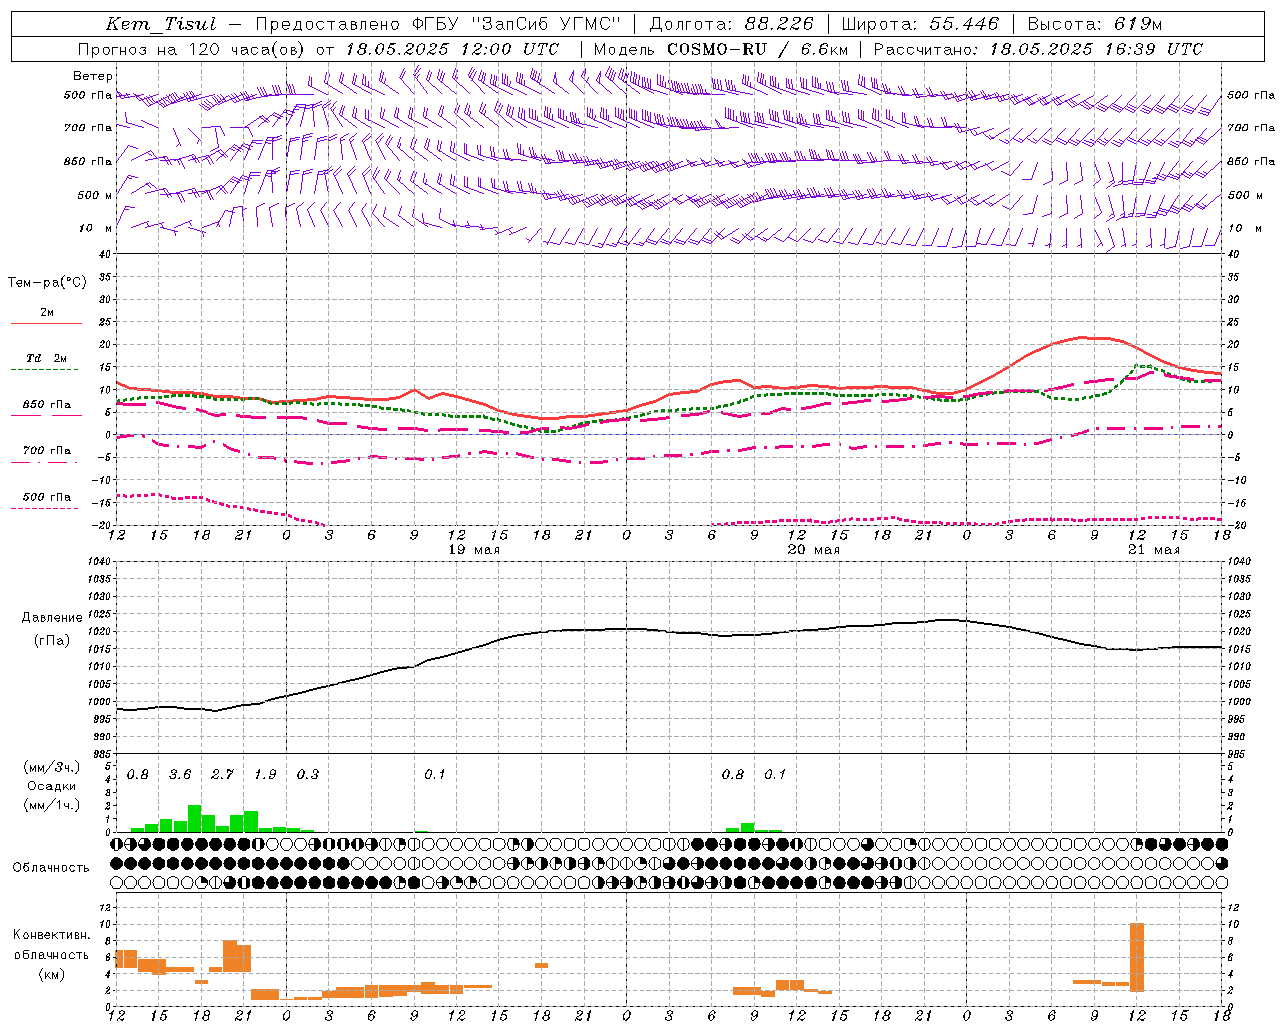The width and height of the screenshot is (1280, 1024).
Task: Click the '700 гПа' temperature legend entry
Action: tap(46, 454)
